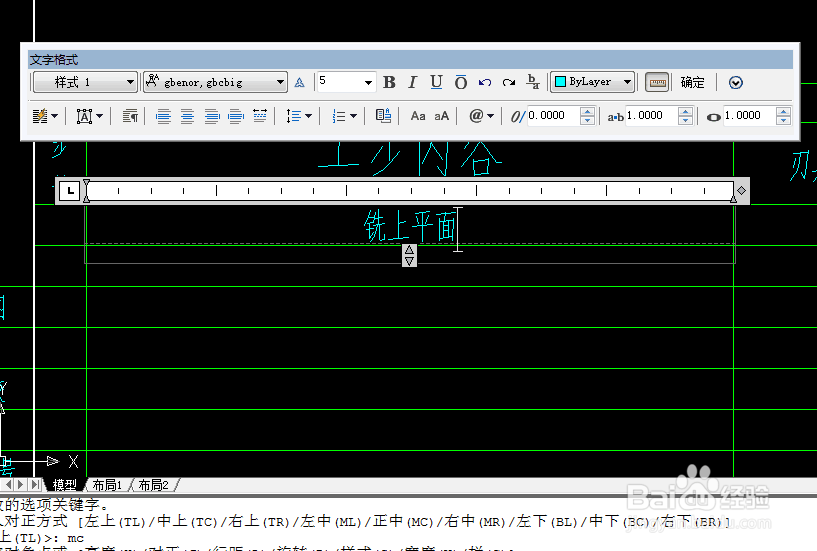Increase the oblique angle value

click(587, 111)
